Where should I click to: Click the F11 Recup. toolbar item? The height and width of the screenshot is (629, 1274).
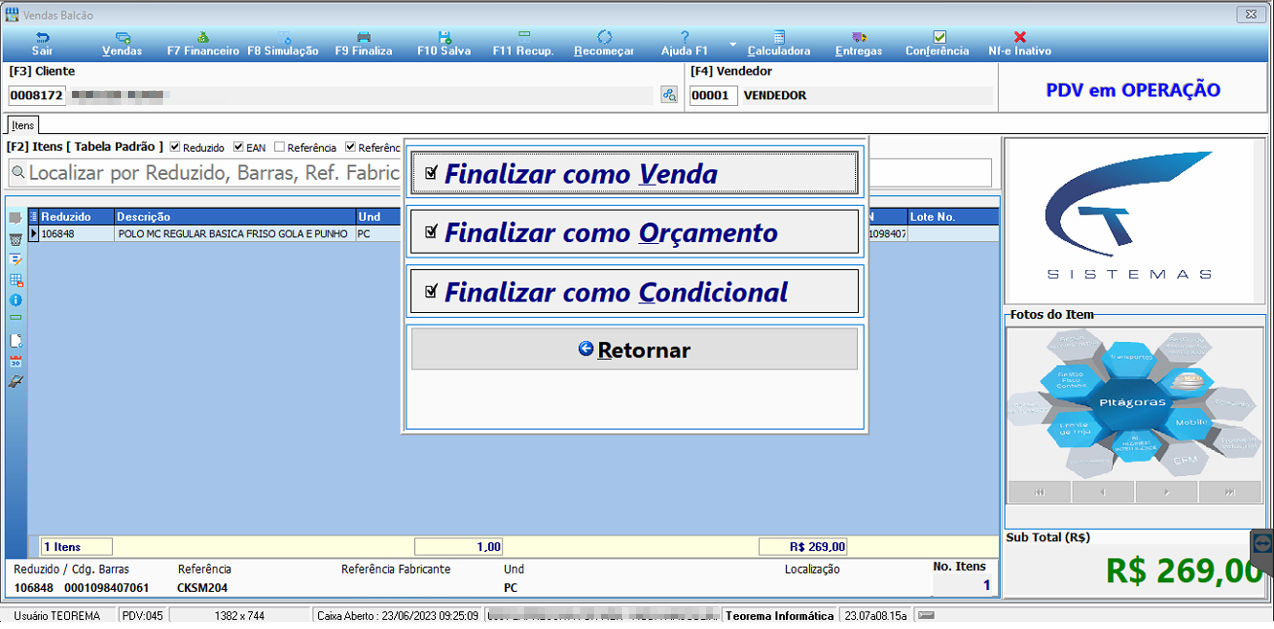click(x=523, y=43)
